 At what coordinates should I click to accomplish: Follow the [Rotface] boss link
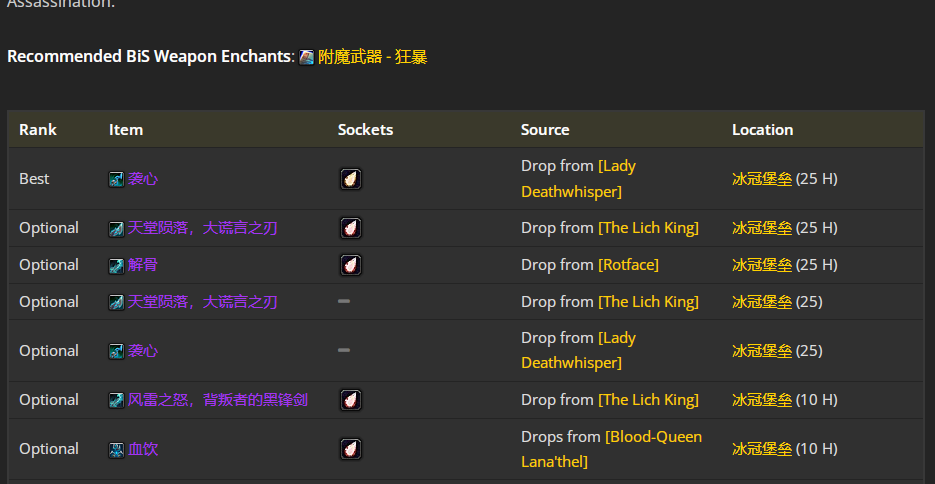tap(628, 265)
